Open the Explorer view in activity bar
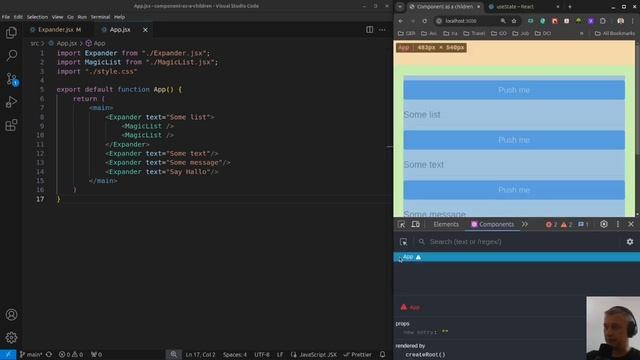The width and height of the screenshot is (640, 360). coord(11,33)
